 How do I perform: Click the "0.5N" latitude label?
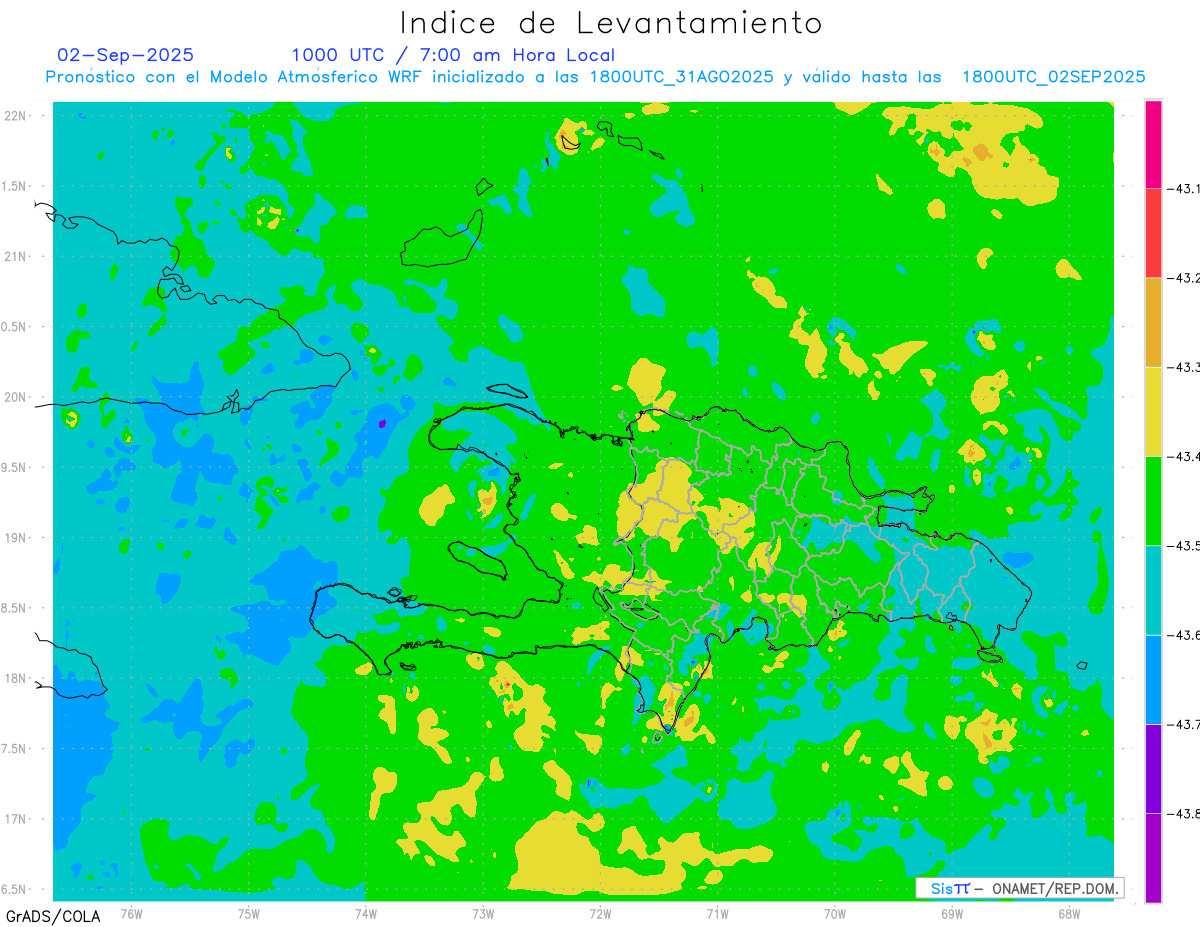coord(14,327)
